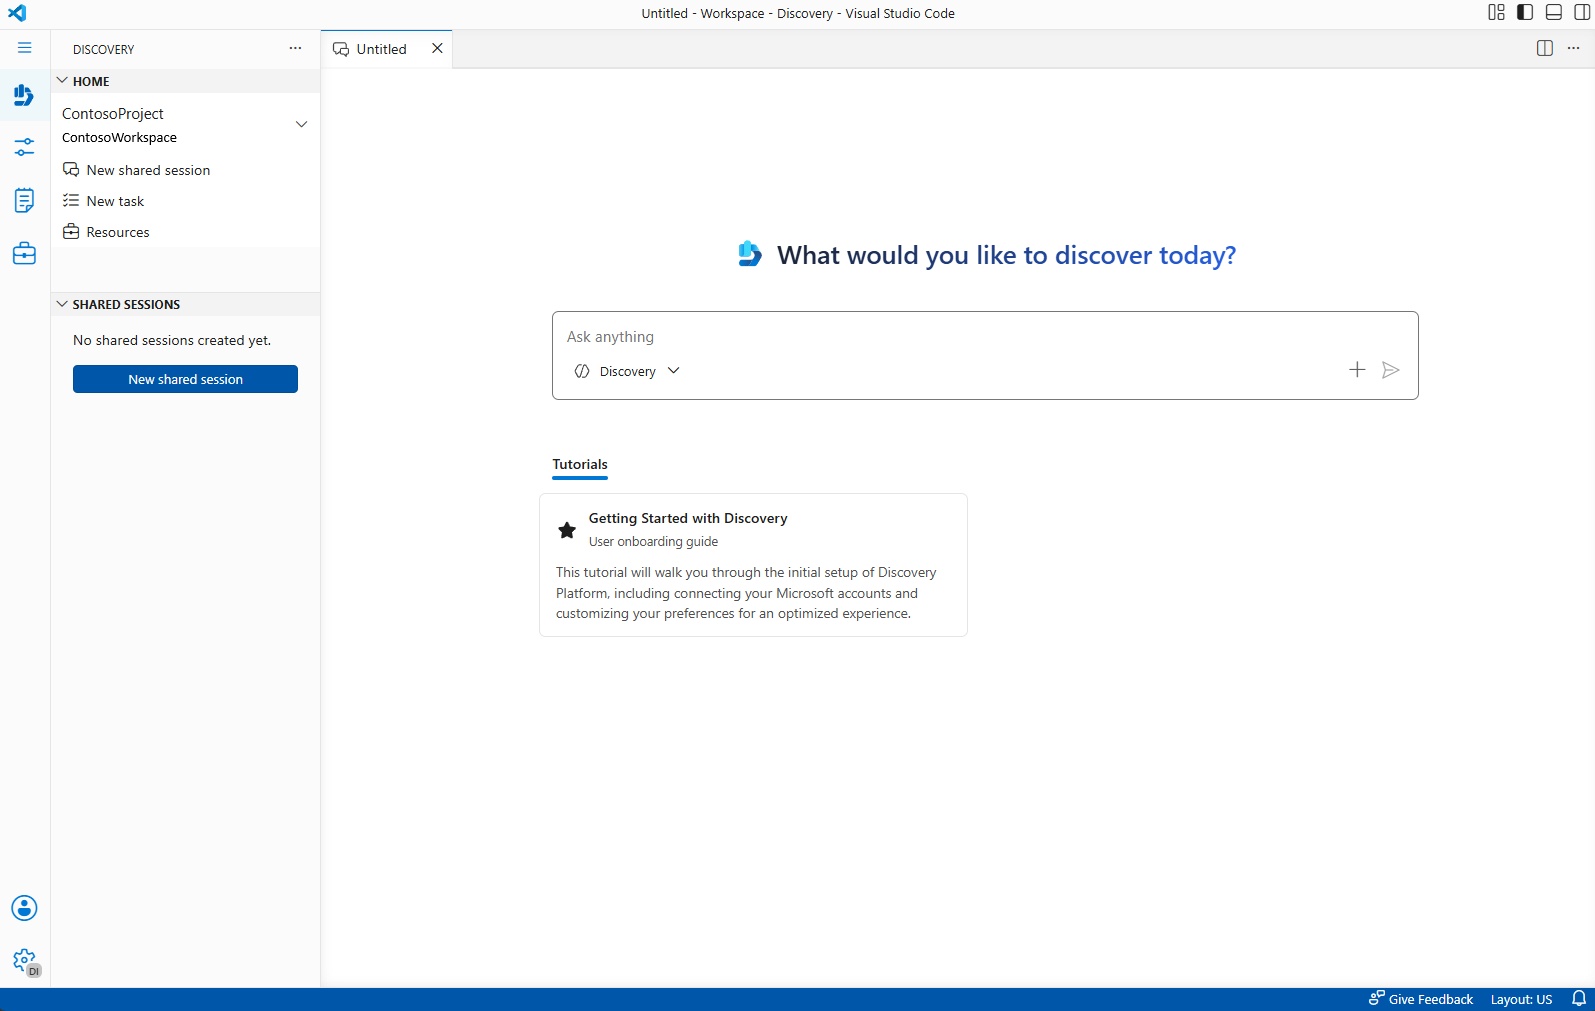Click the Visual Studio Code logo
1595x1011 pixels.
17,13
